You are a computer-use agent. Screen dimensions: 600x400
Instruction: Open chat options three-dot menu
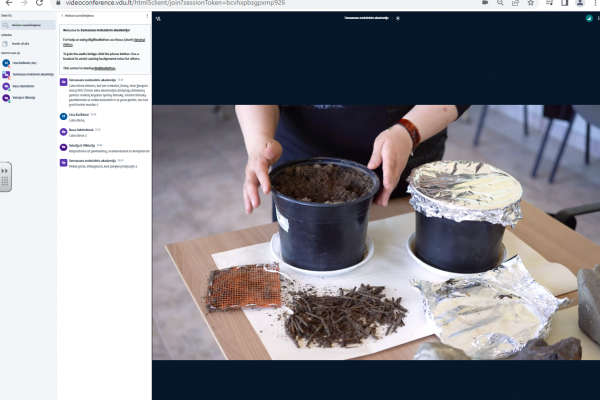tap(147, 16)
